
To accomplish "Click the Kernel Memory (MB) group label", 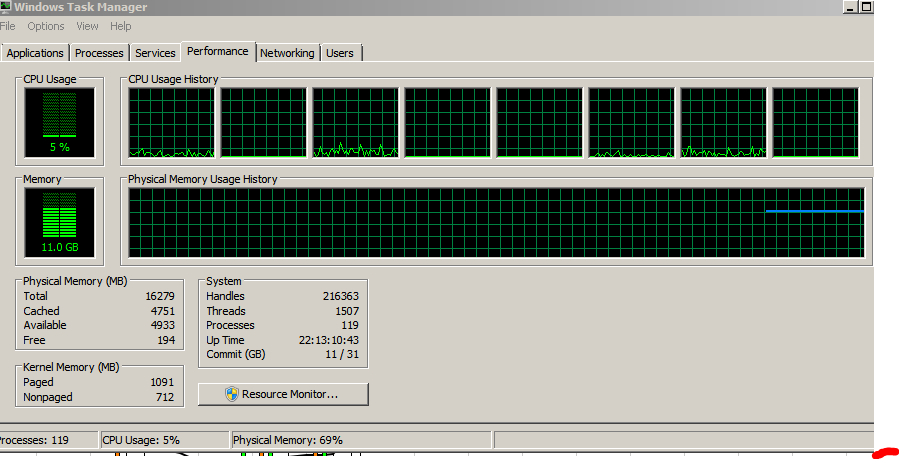I will pos(71,367).
